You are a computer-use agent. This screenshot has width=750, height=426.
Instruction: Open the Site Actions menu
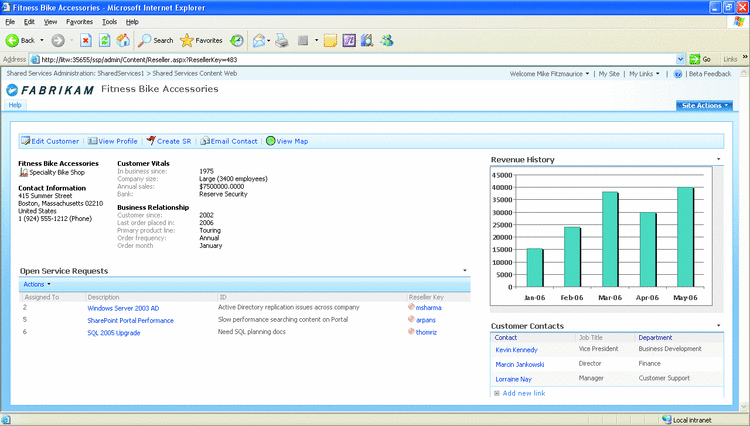[x=704, y=106]
